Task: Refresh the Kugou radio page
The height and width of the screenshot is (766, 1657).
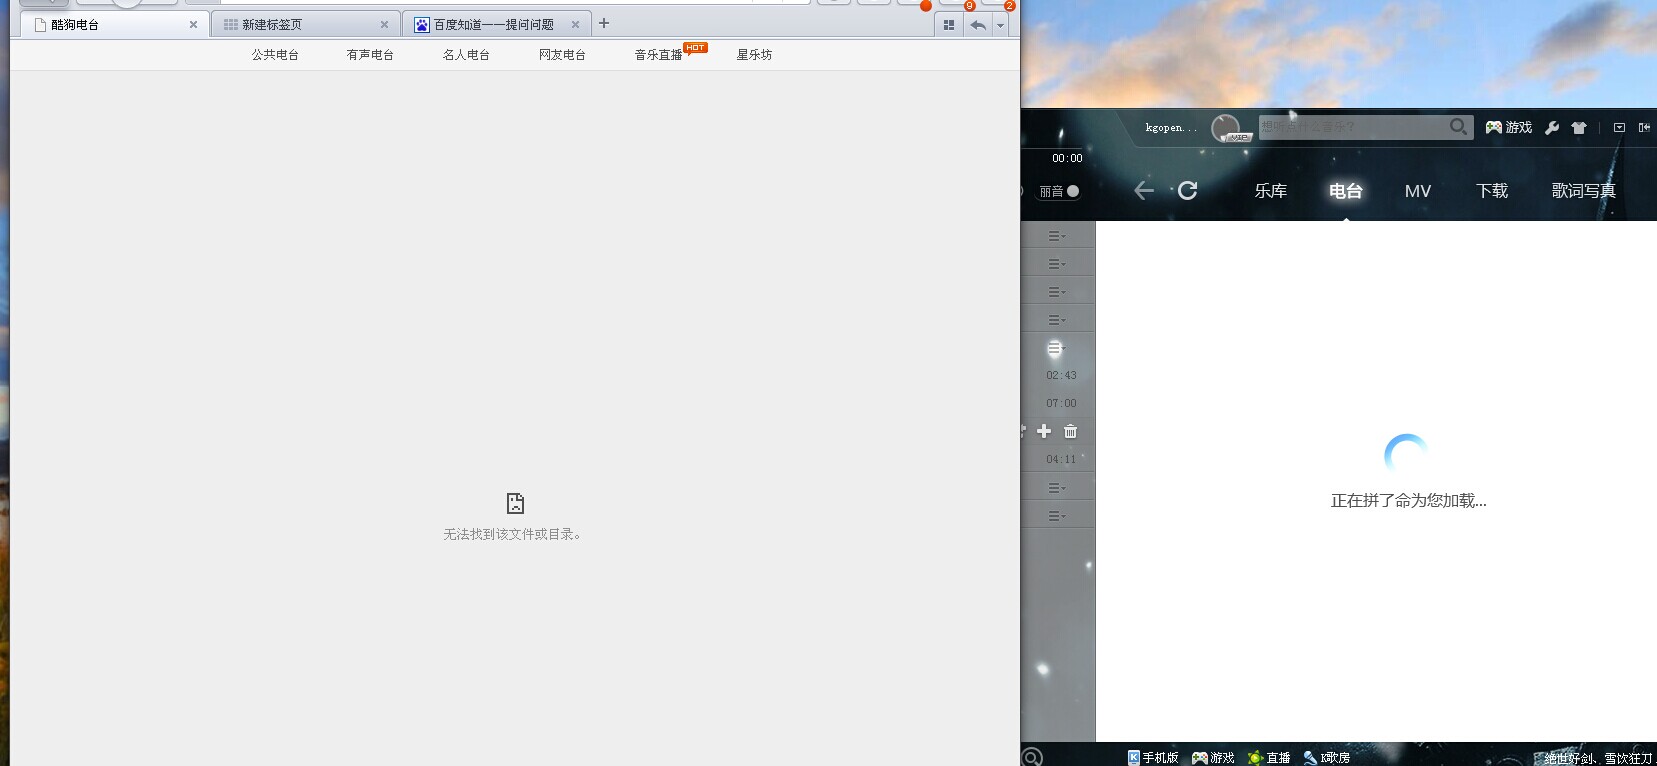Action: click(x=1187, y=190)
